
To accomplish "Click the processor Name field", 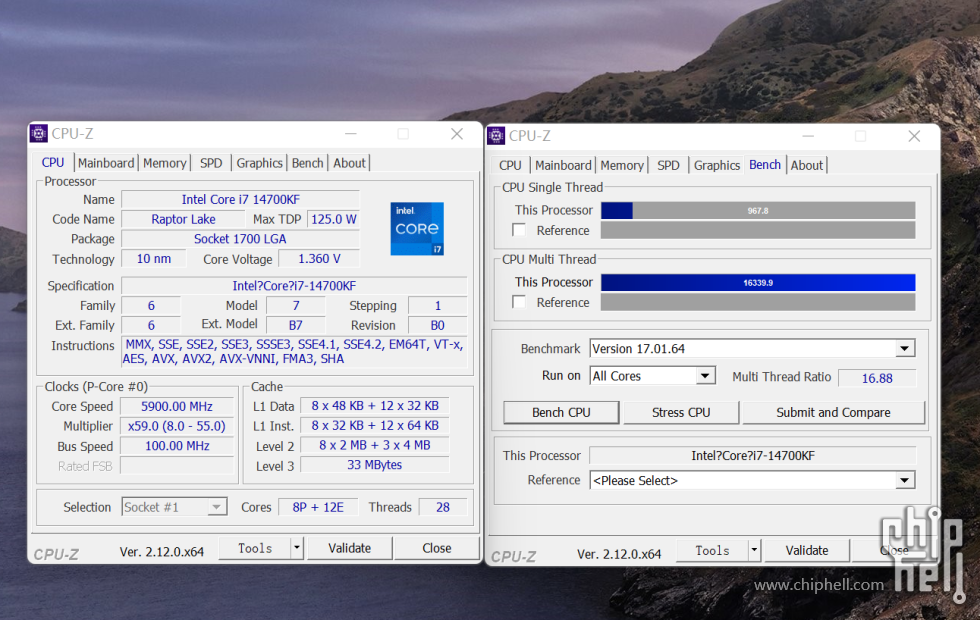I will pos(241,199).
